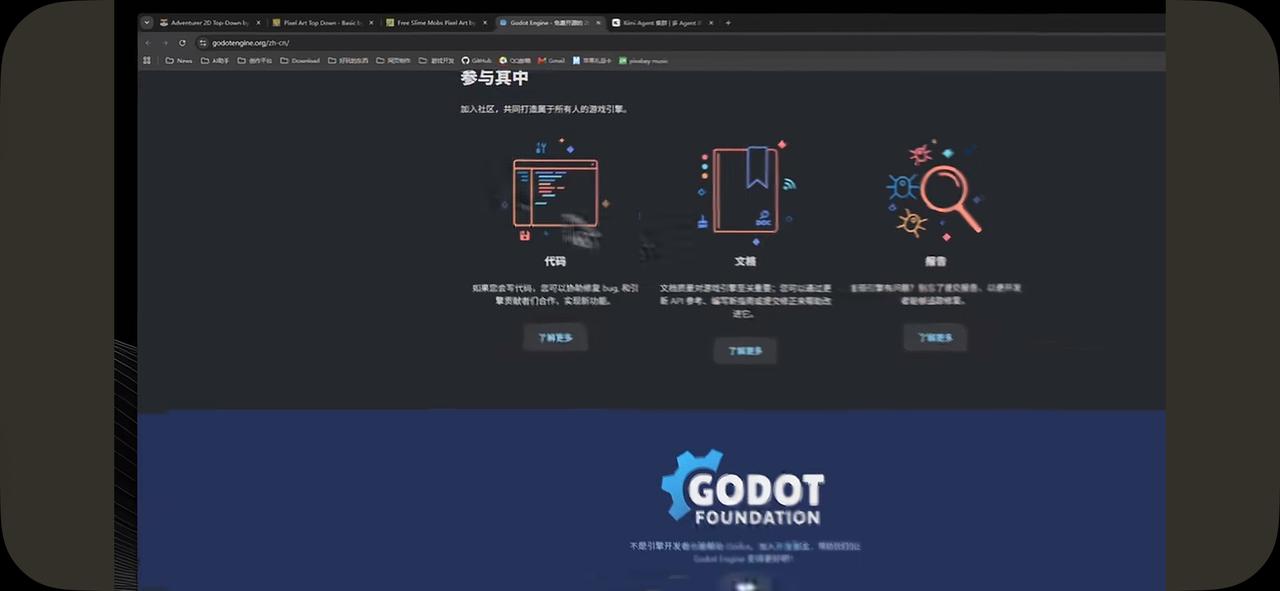Reload the Godot Engine page
Image resolution: width=1280 pixels, height=591 pixels.
coord(182,43)
